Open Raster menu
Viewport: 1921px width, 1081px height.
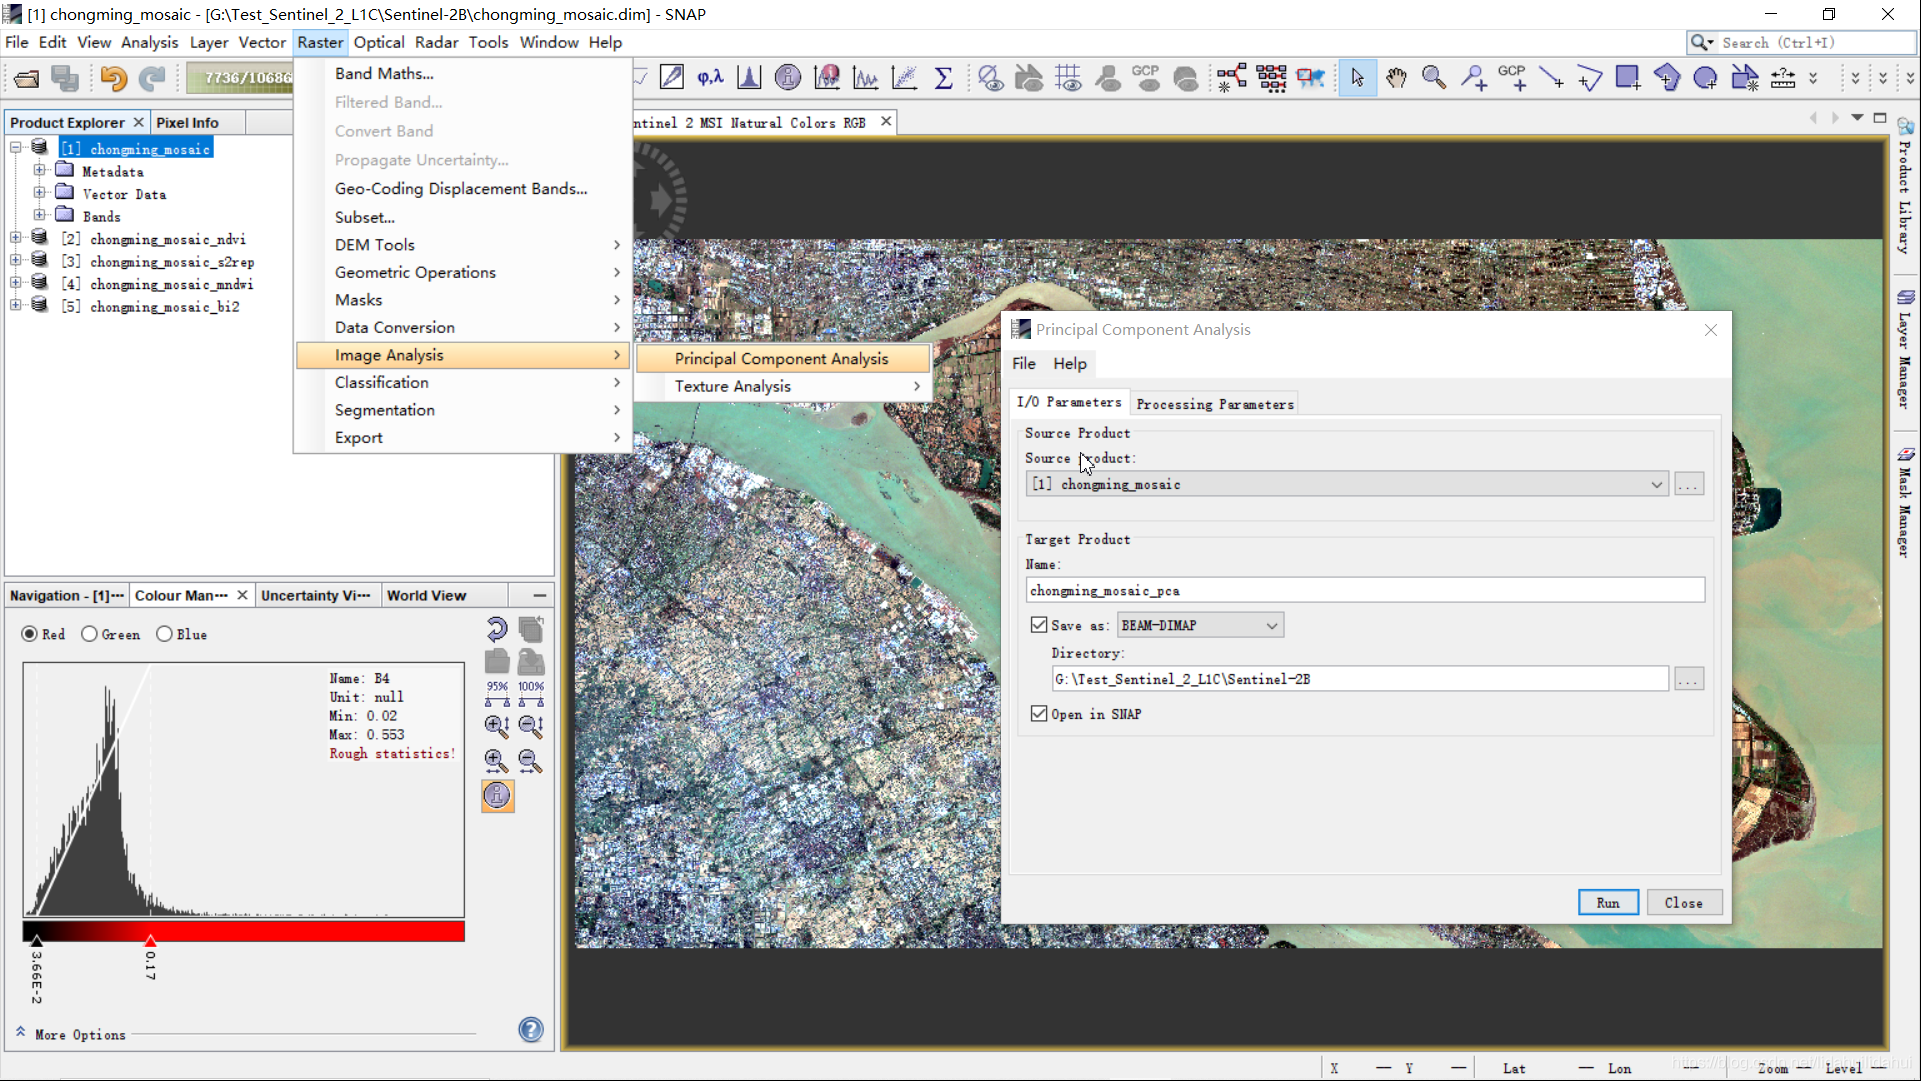click(319, 42)
